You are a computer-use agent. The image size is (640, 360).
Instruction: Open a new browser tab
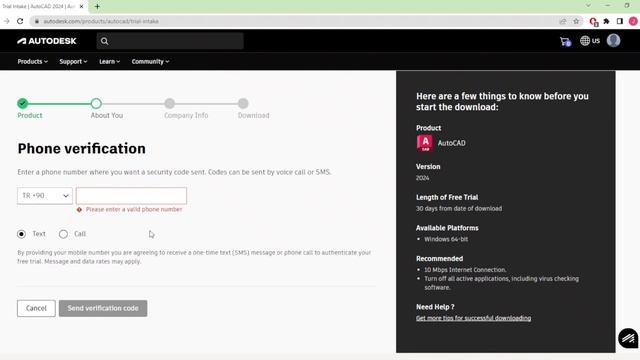click(97, 7)
